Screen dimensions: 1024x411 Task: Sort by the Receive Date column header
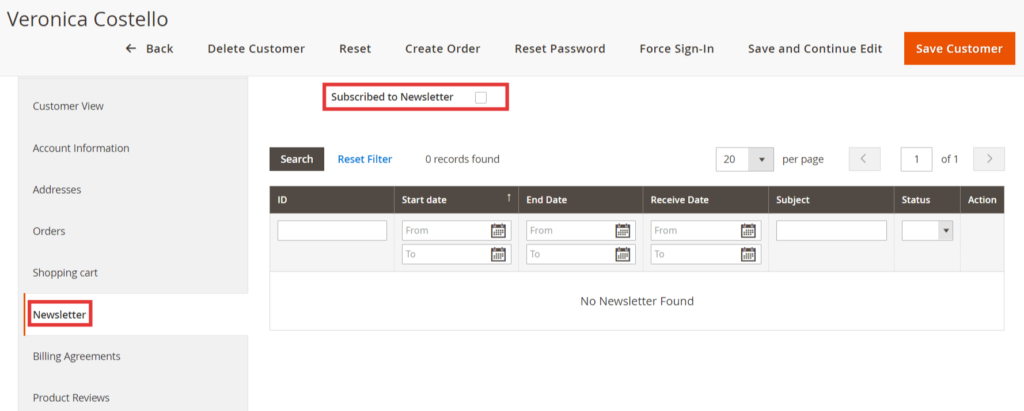coord(706,200)
